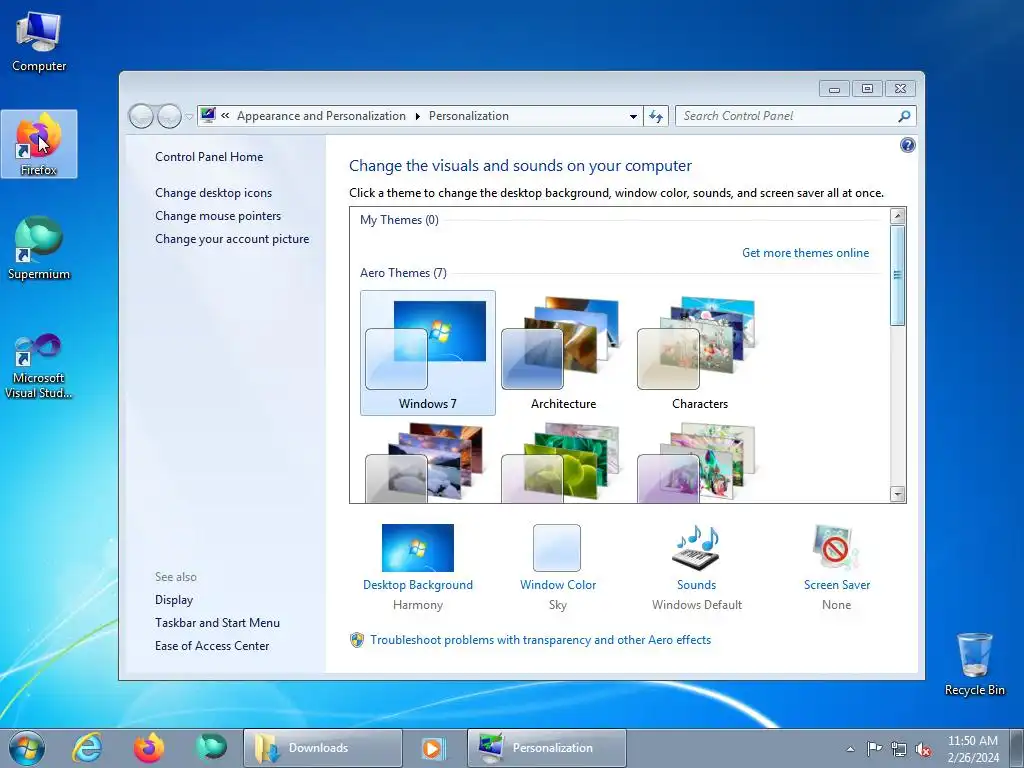Click the theme list scrollbar thumb
This screenshot has width=1024, height=768.
(x=897, y=275)
